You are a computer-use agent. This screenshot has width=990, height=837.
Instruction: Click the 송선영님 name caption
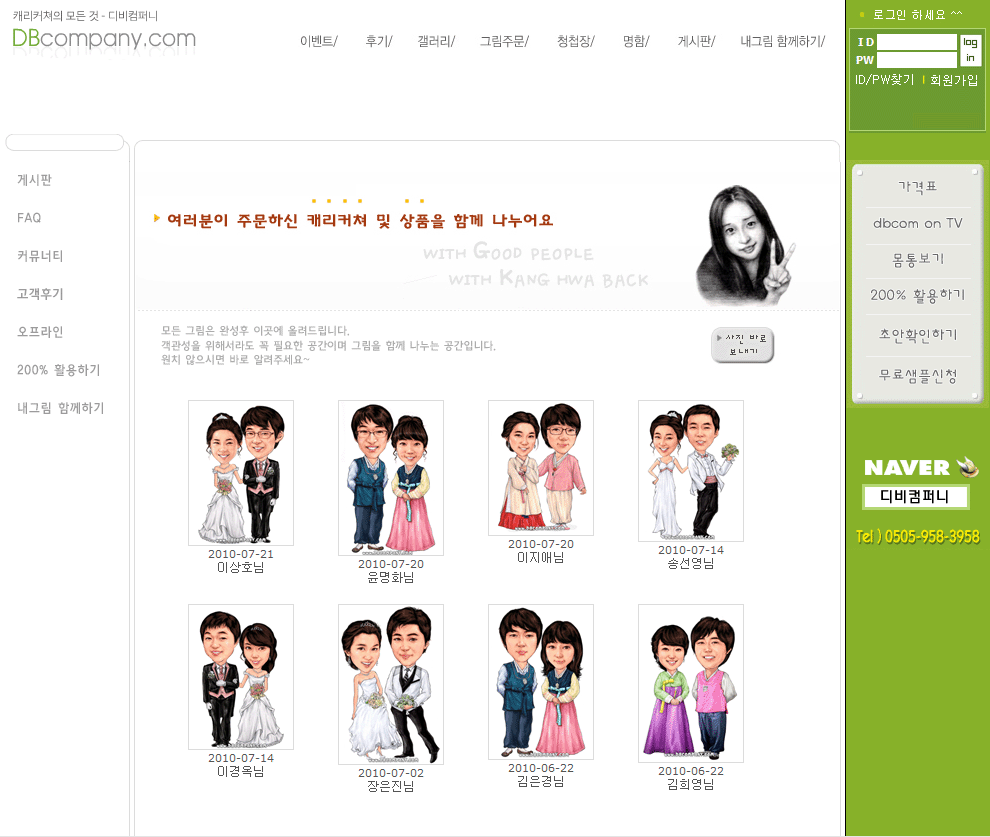coord(691,564)
